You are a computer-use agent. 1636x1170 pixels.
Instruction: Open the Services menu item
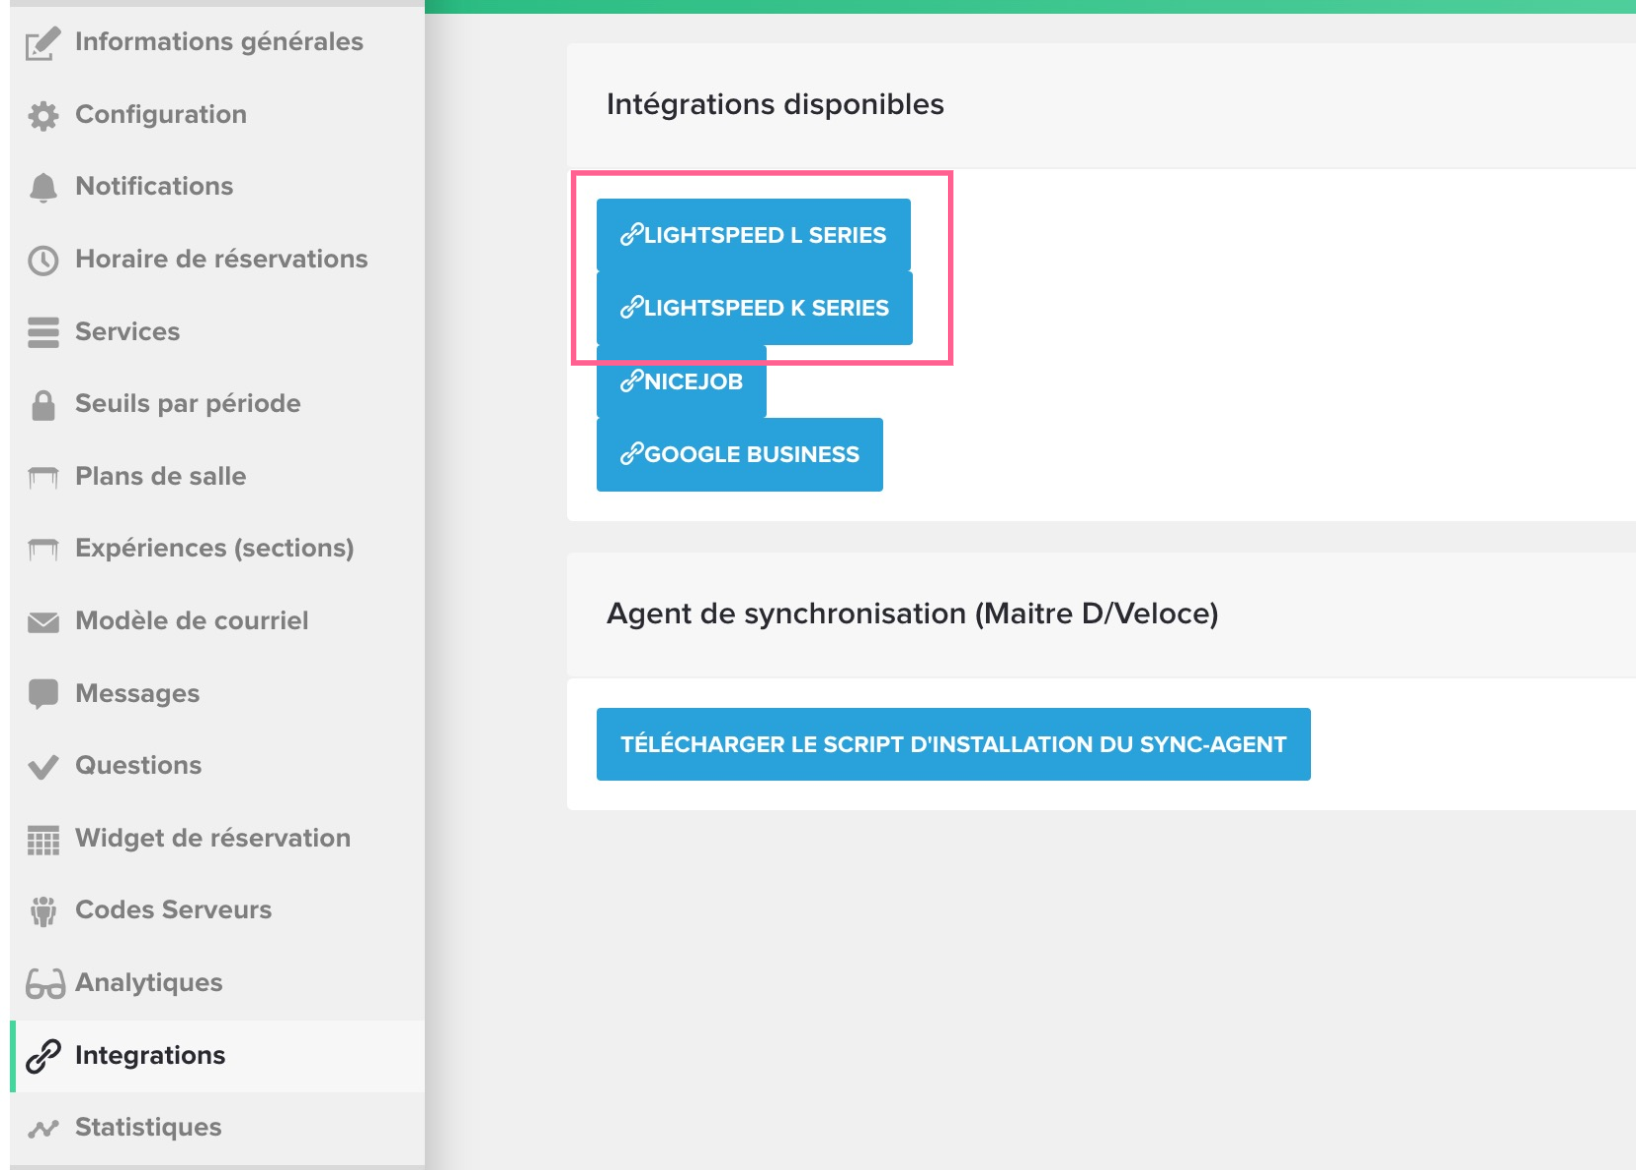click(x=127, y=332)
